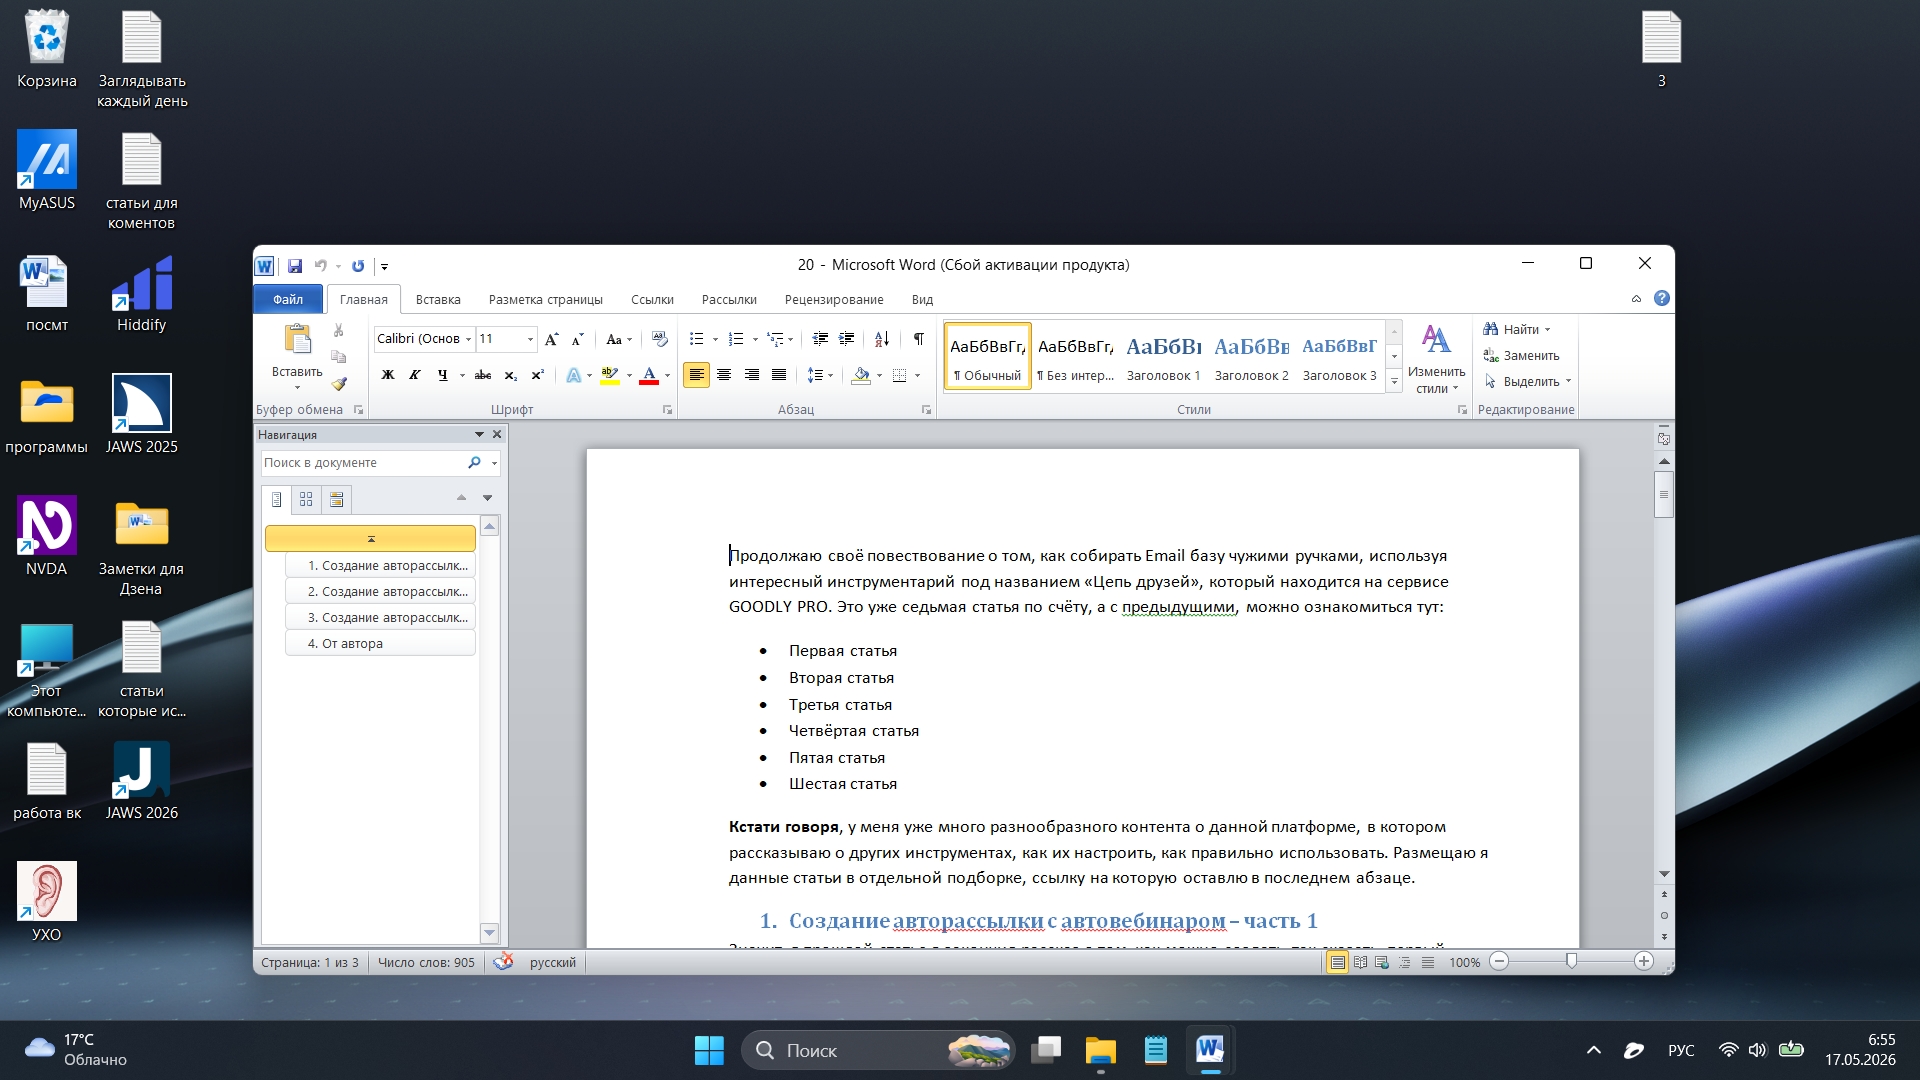The image size is (1920, 1080).
Task: Open the font size dropdown
Action: [x=530, y=339]
